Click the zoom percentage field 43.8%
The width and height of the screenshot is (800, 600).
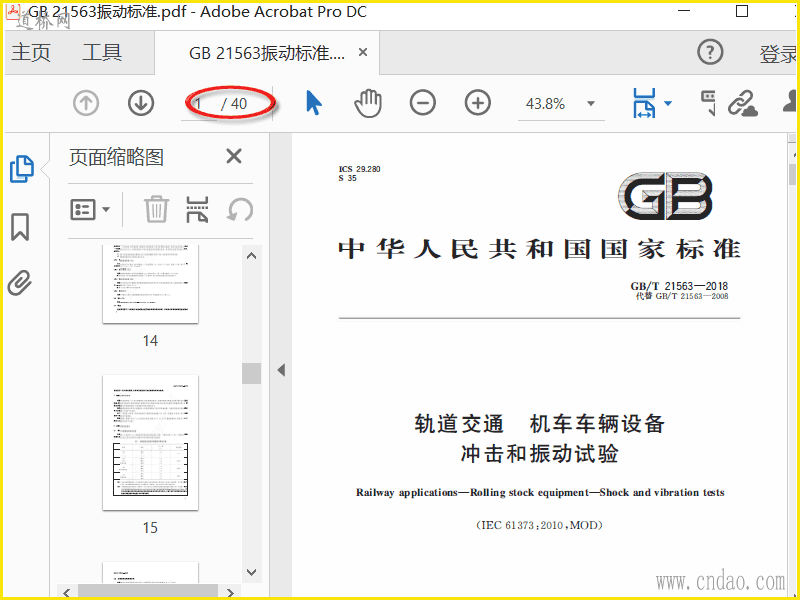(545, 104)
